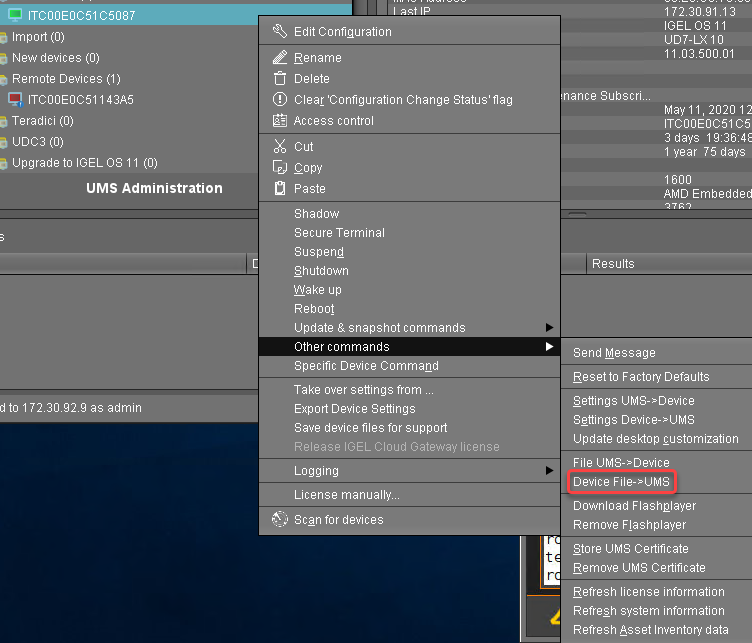
Task: Choose Reset to Factory Defaults
Action: 640,377
